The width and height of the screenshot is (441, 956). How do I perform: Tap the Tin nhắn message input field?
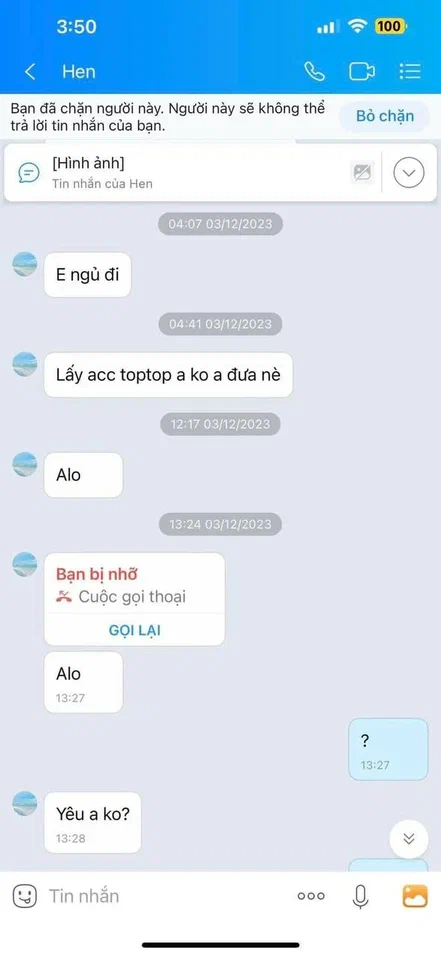pos(165,896)
